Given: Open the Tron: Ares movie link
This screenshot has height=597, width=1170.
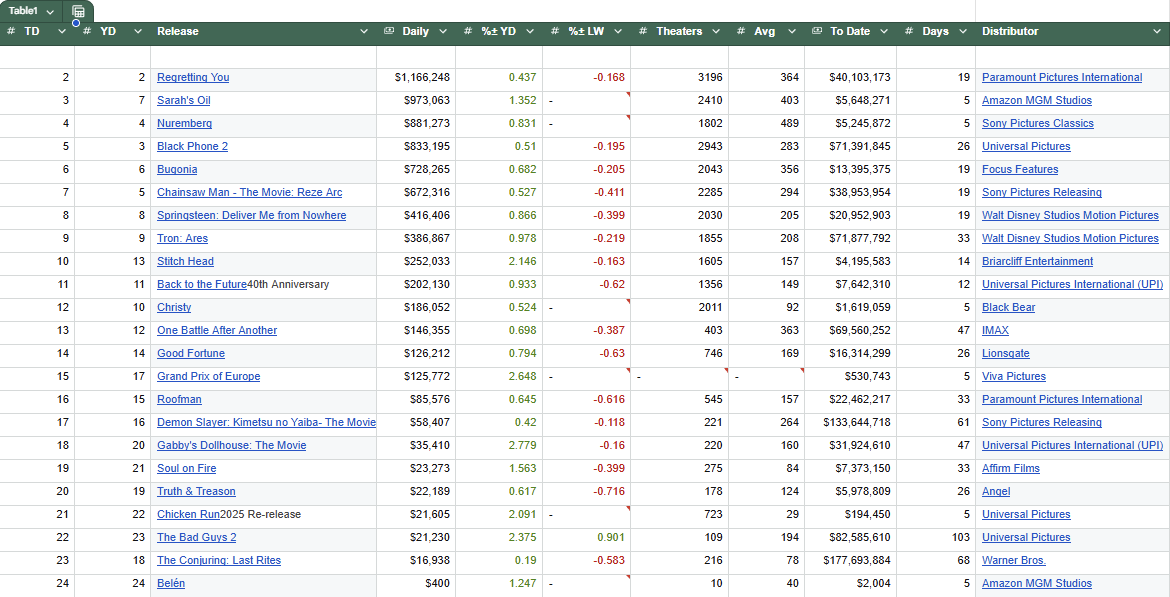Looking at the screenshot, I should pyautogui.click(x=182, y=239).
